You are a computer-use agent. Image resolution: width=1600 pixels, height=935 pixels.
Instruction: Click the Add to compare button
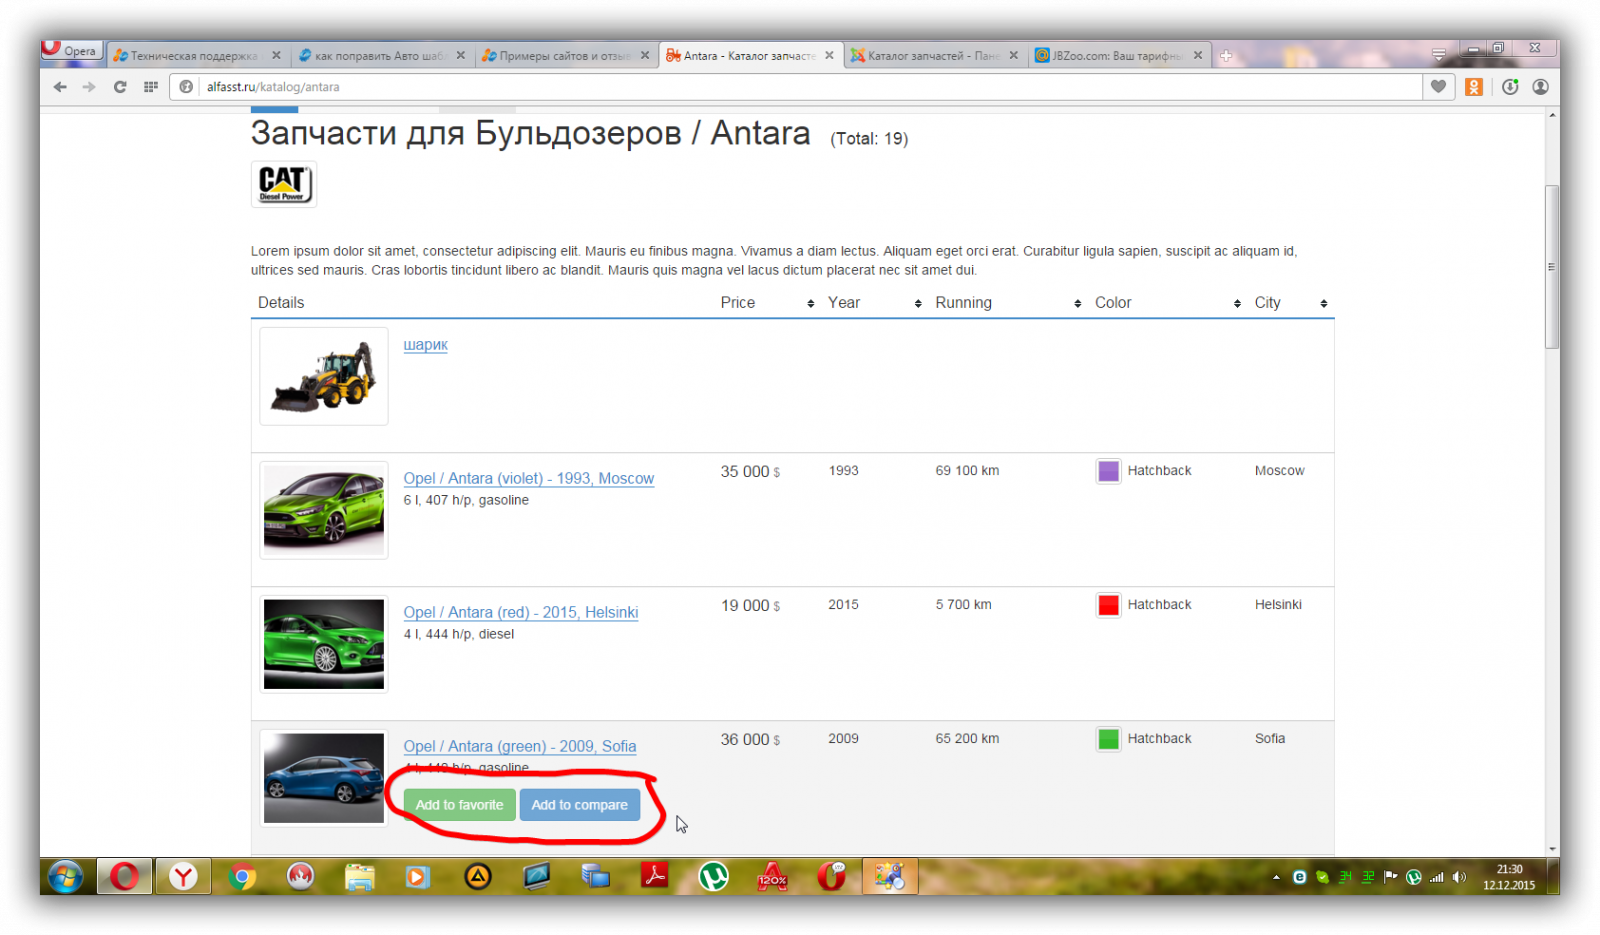(579, 805)
